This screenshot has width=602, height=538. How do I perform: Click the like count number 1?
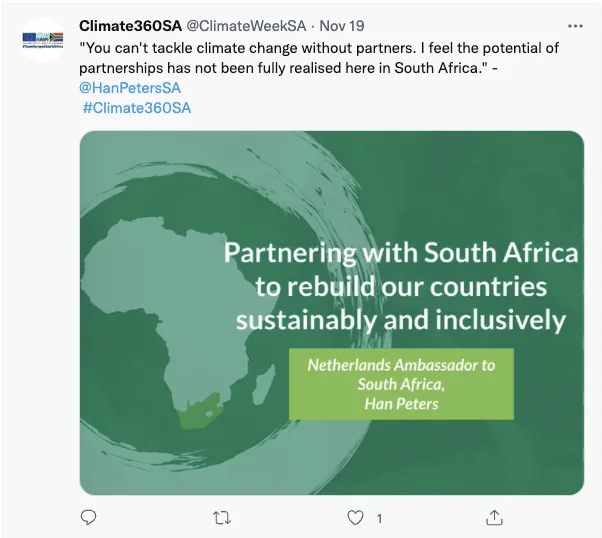379,518
